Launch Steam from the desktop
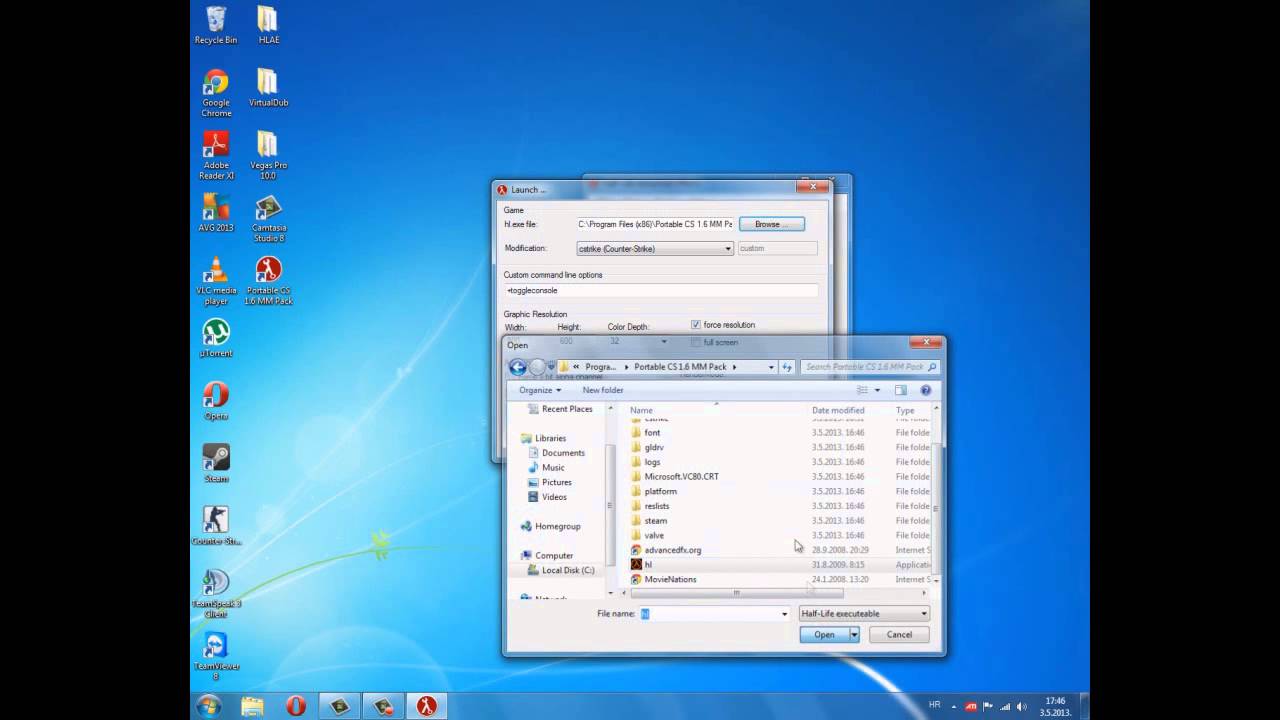 pos(216,463)
